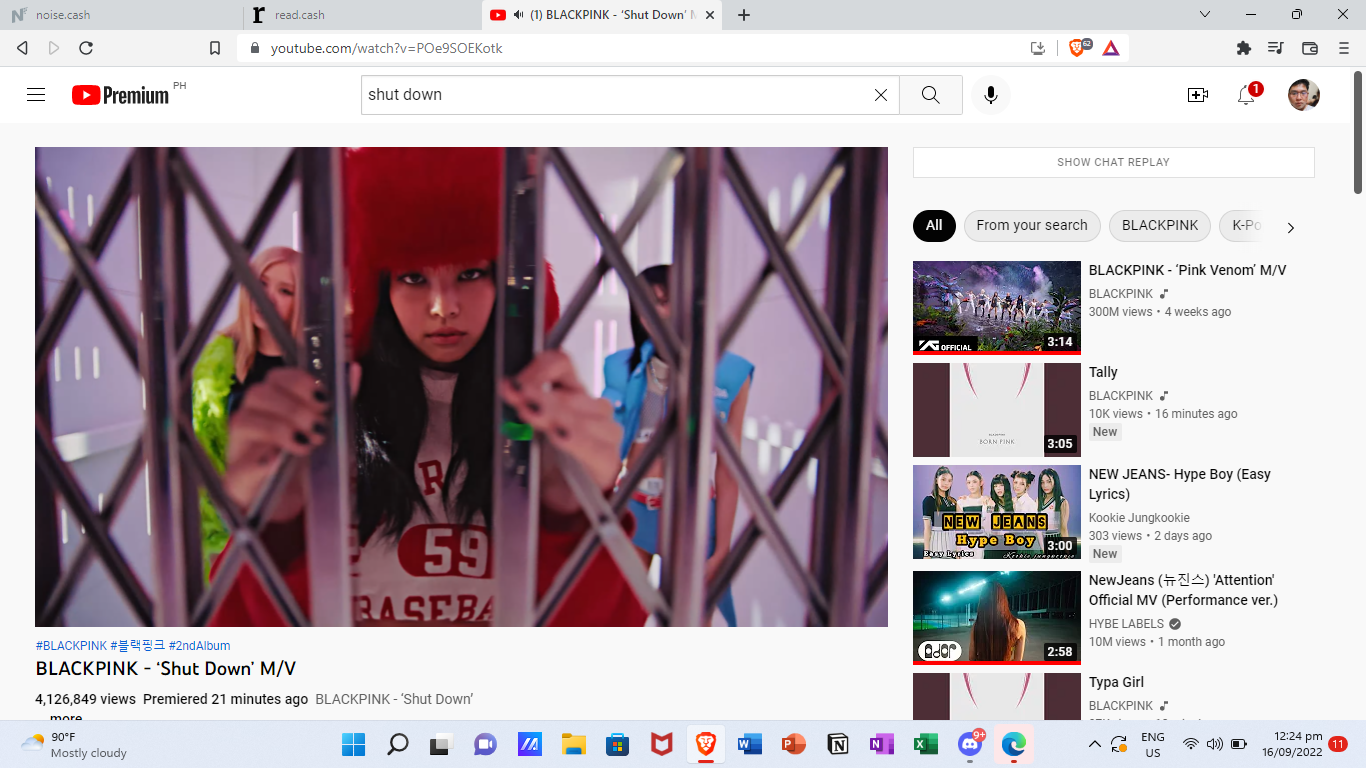Launch Microsoft Word from taskbar

pyautogui.click(x=749, y=745)
